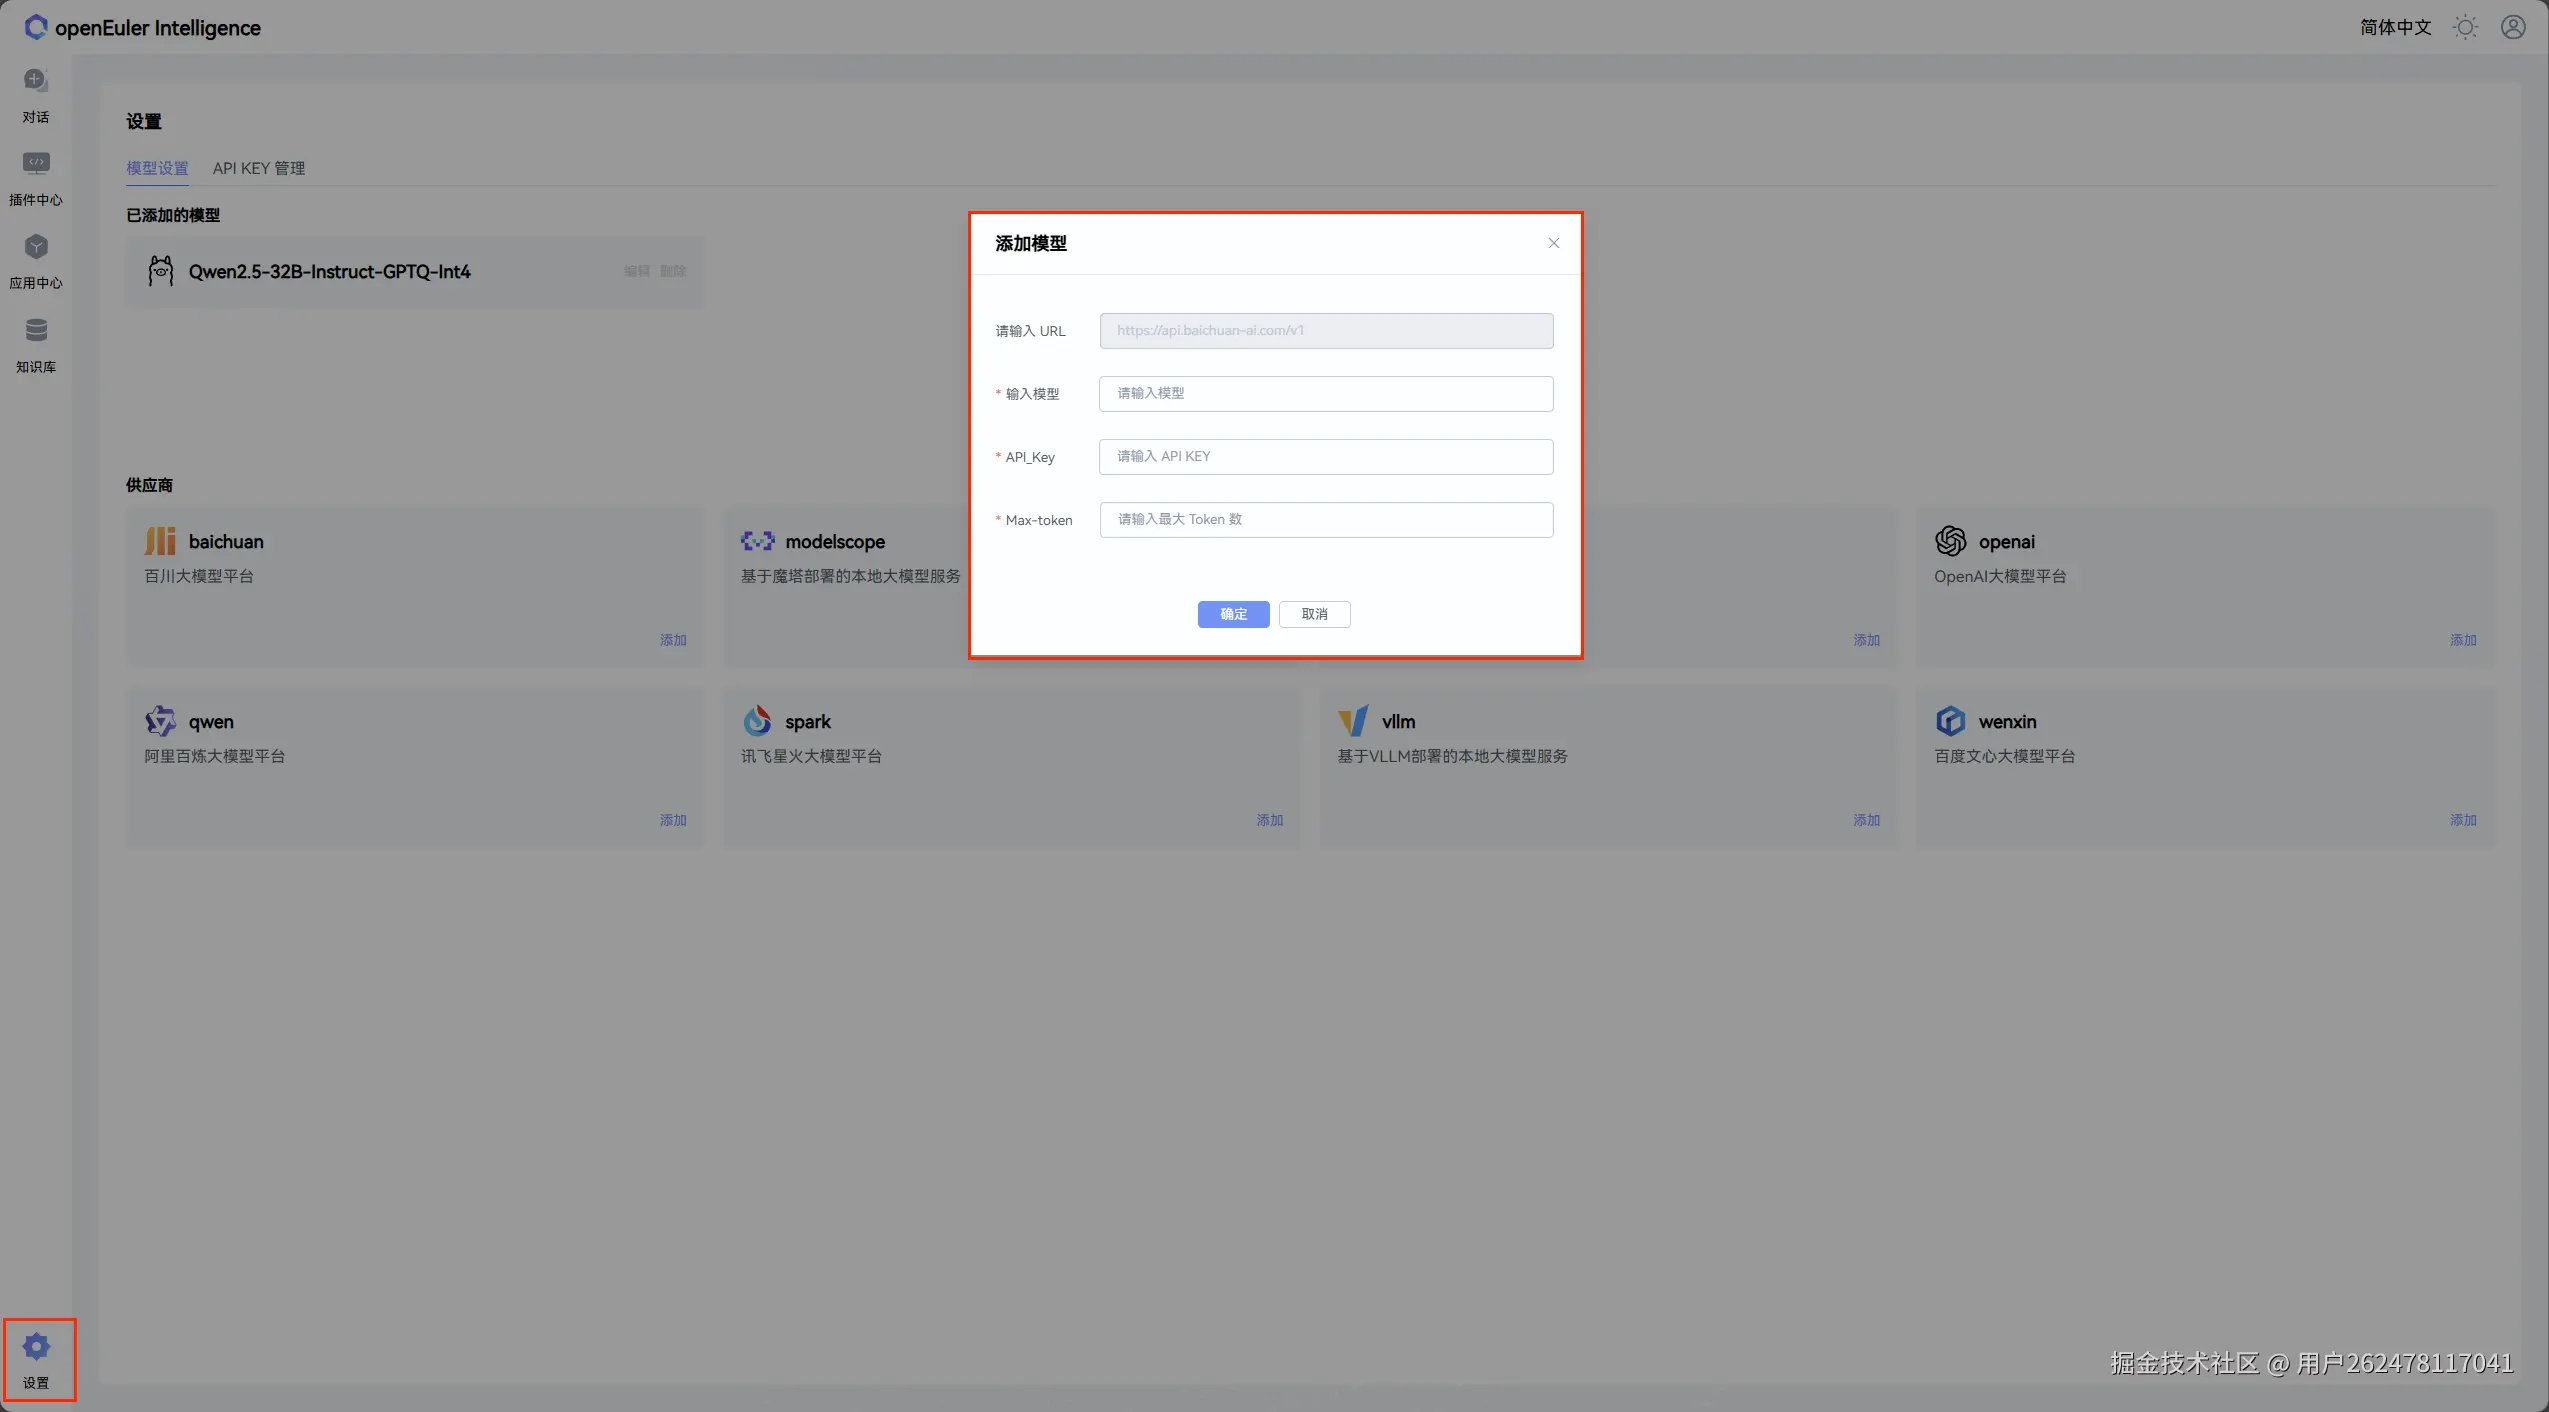2549x1412 pixels.
Task: Click 添加 link on the openai card
Action: [x=2463, y=640]
